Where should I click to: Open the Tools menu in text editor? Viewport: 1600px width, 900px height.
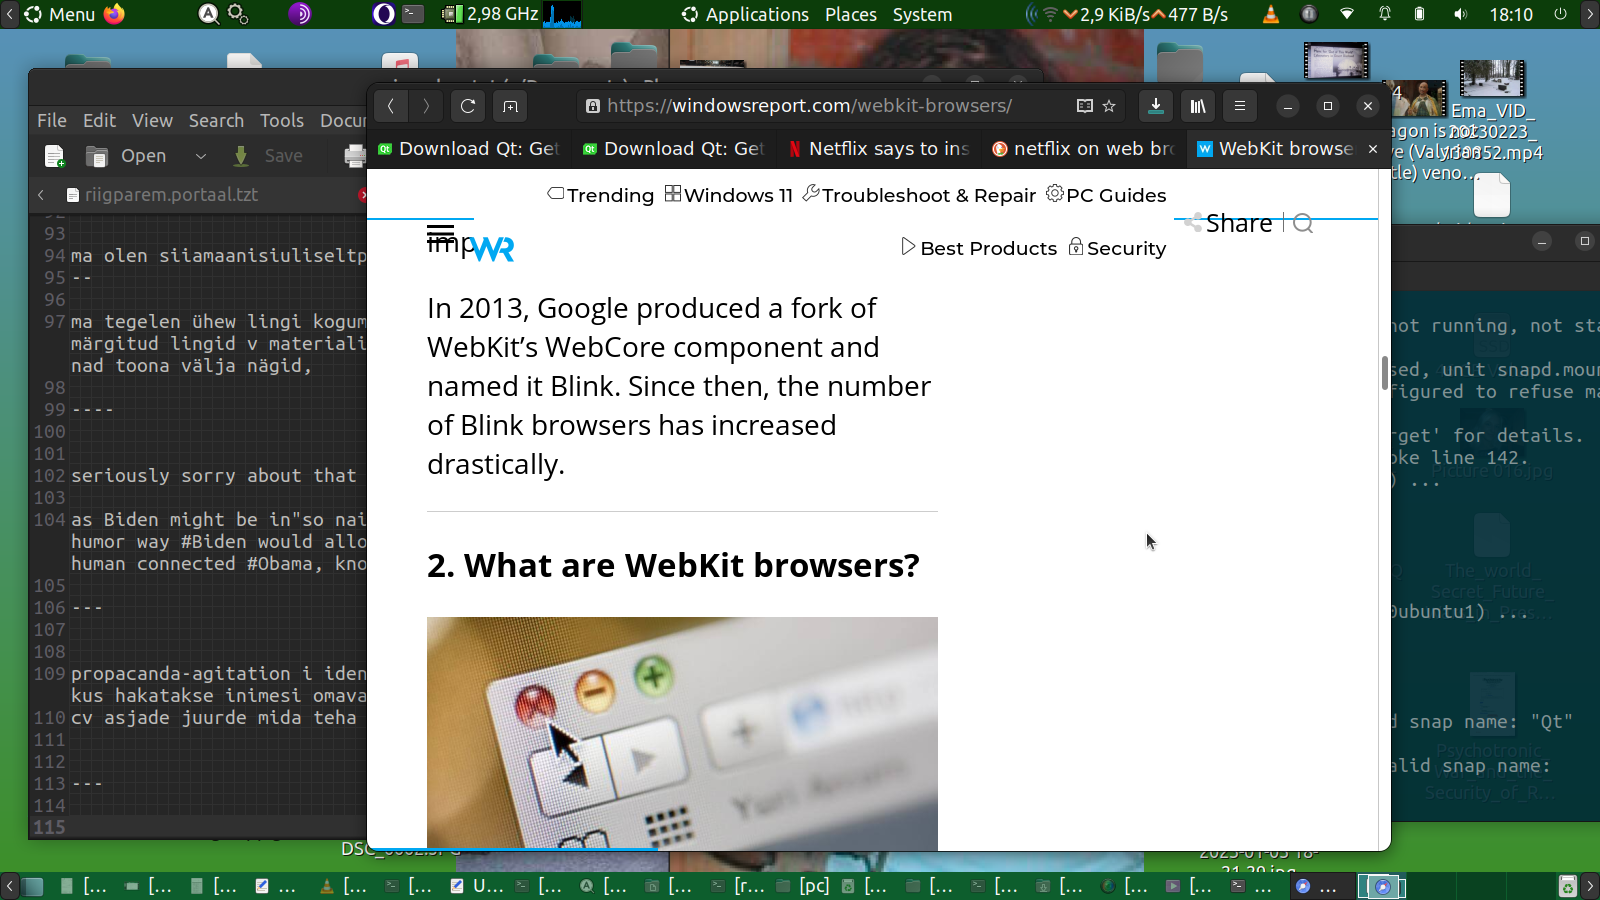[282, 120]
